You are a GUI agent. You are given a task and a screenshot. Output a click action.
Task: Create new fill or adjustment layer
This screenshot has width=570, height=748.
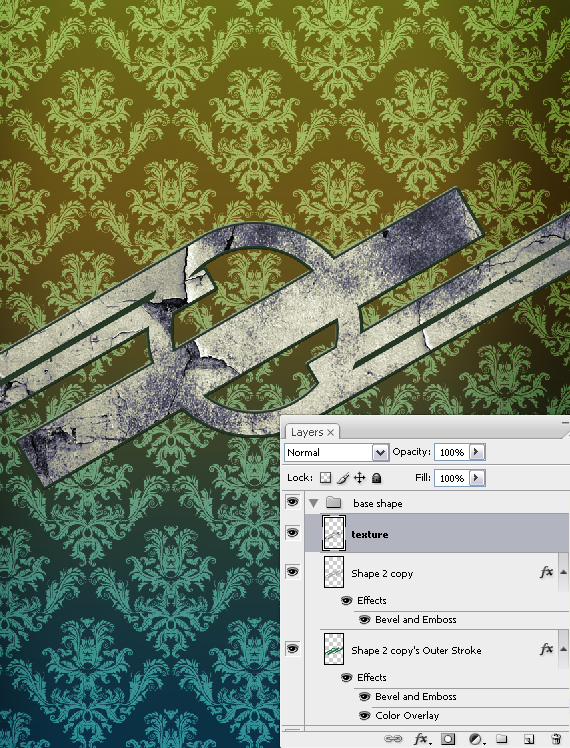pos(475,739)
